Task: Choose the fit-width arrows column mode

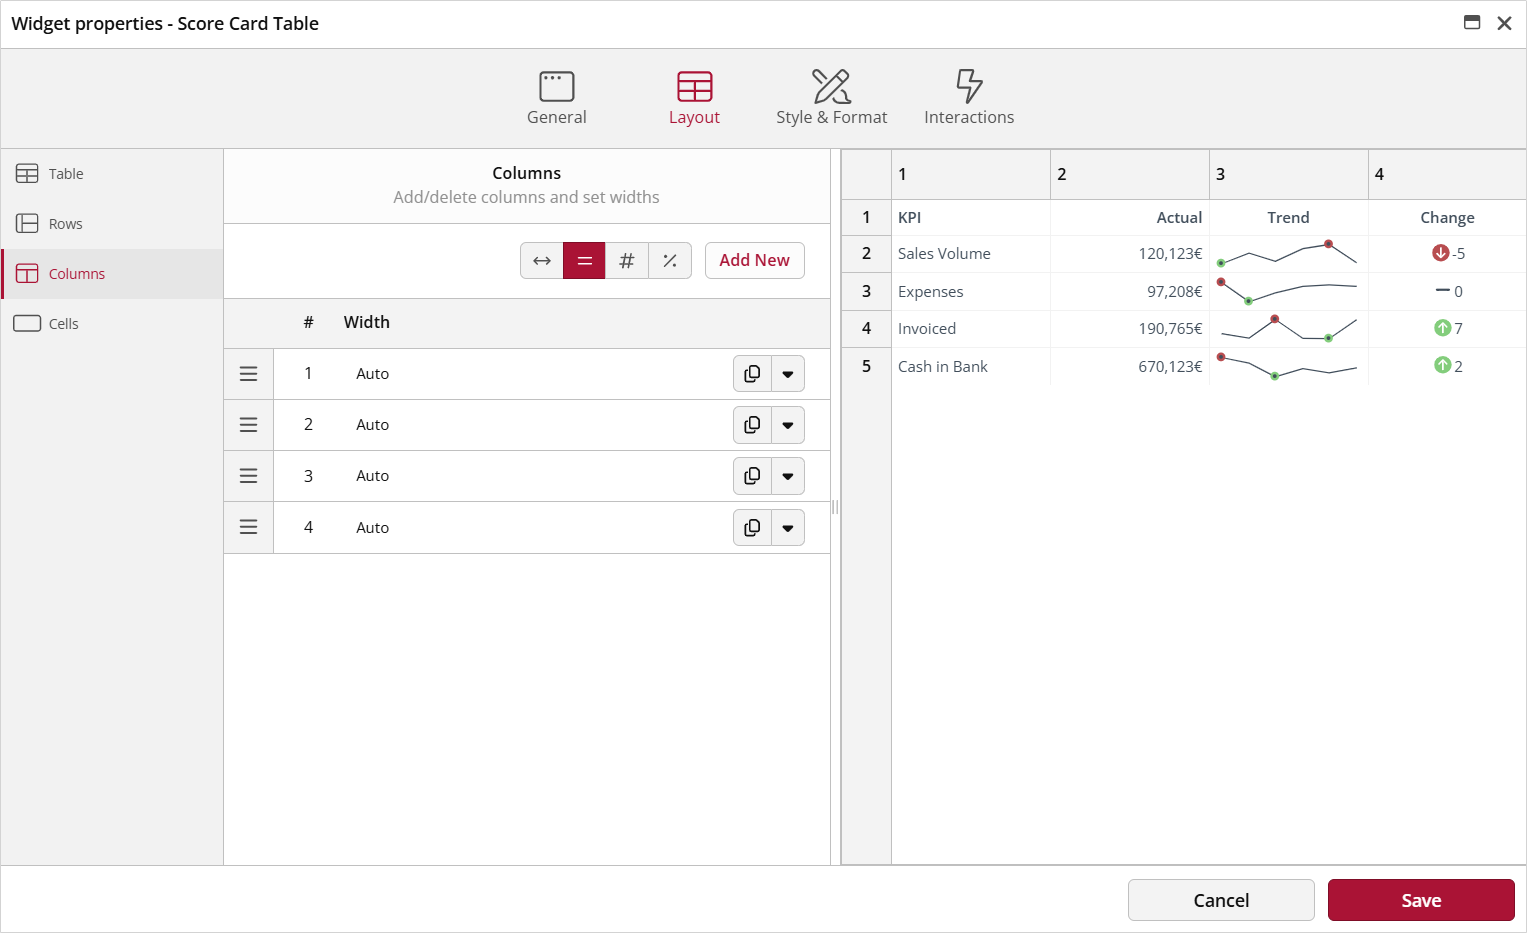Action: [542, 261]
